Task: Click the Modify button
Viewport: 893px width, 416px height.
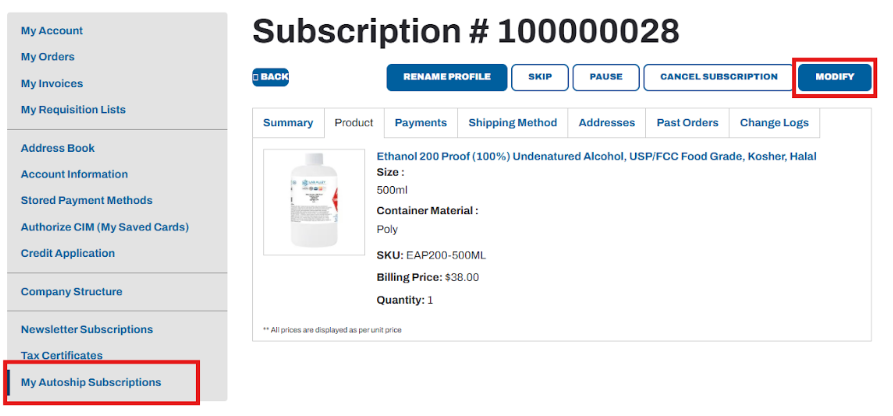Action: (x=835, y=77)
